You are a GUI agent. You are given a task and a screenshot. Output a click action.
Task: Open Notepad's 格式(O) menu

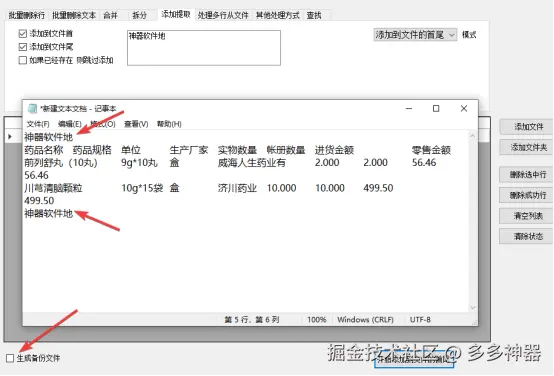[x=103, y=124]
